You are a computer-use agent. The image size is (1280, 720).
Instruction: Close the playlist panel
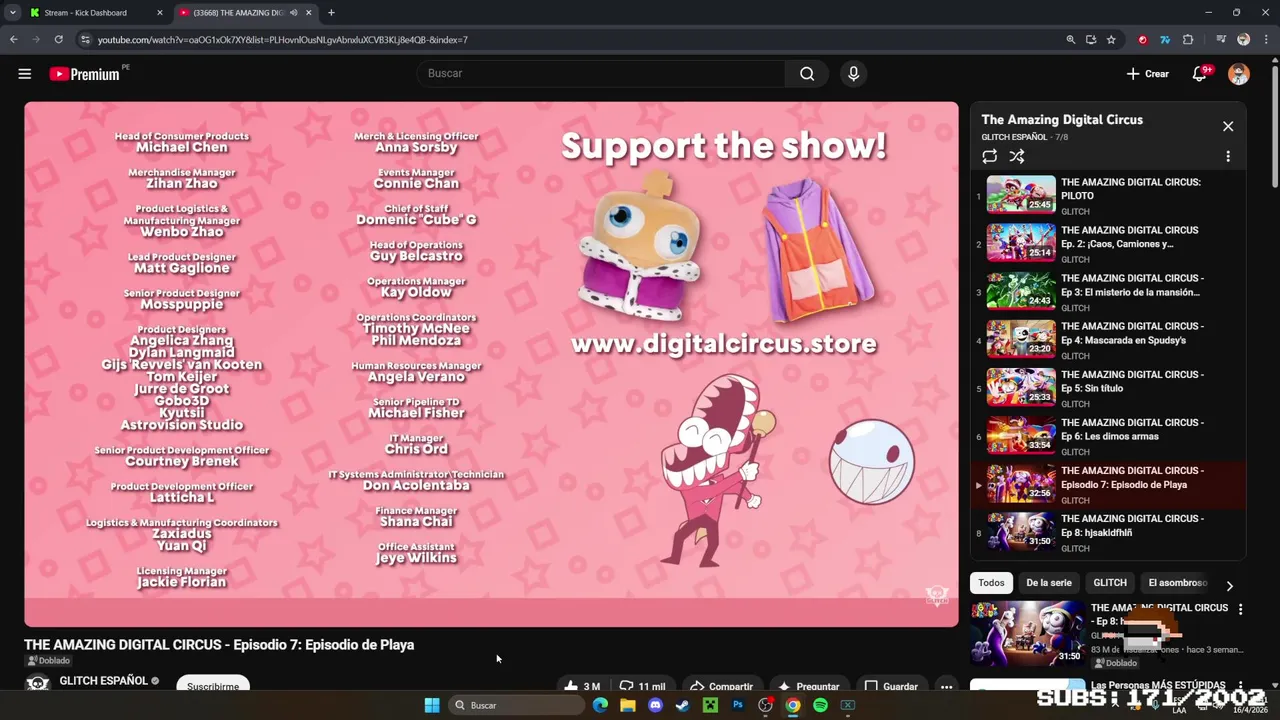[1228, 126]
